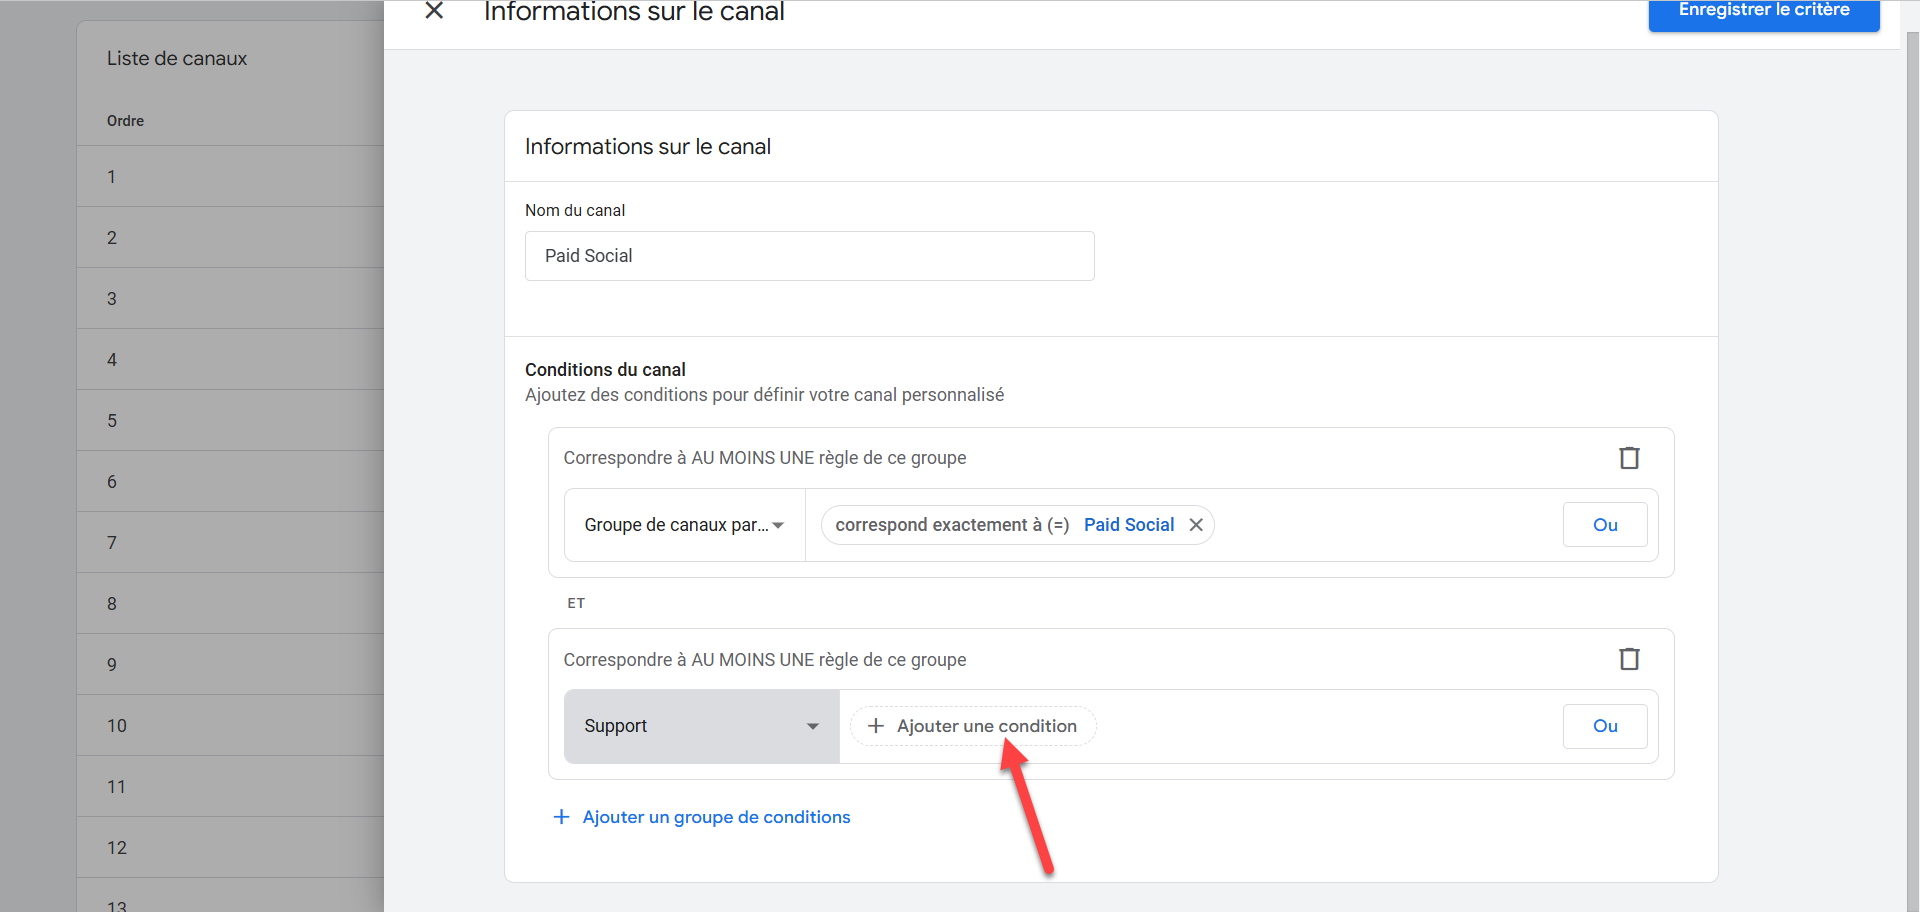Open the Paid Social condition chip
This screenshot has width=1920, height=912.
1004,525
